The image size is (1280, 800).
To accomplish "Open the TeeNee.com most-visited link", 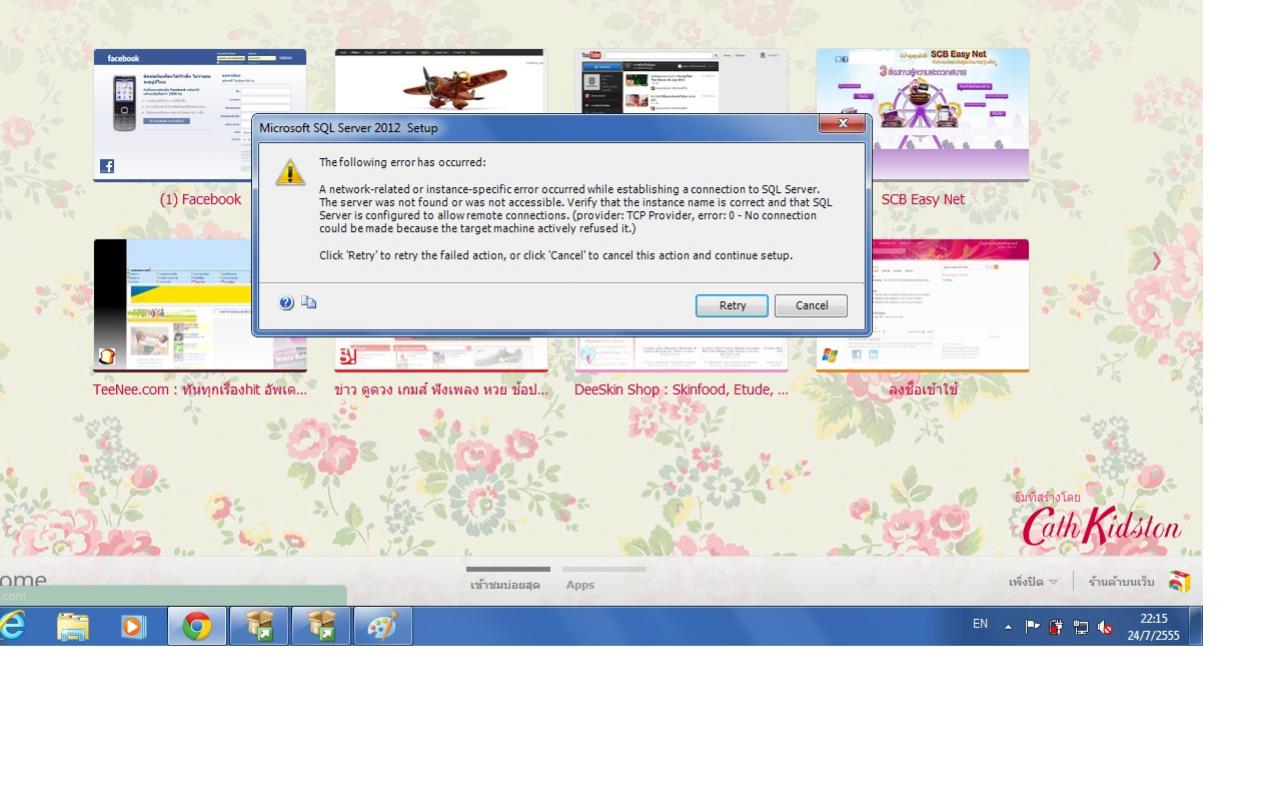I will pyautogui.click(x=200, y=390).
